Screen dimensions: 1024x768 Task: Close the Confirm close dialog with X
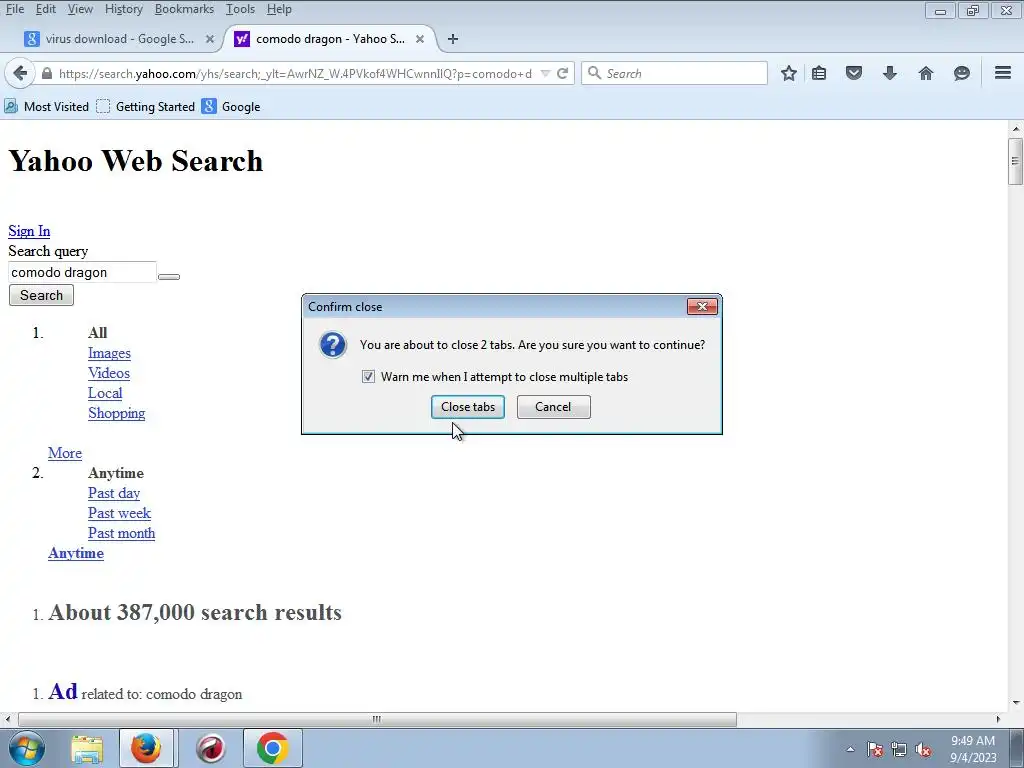point(702,306)
